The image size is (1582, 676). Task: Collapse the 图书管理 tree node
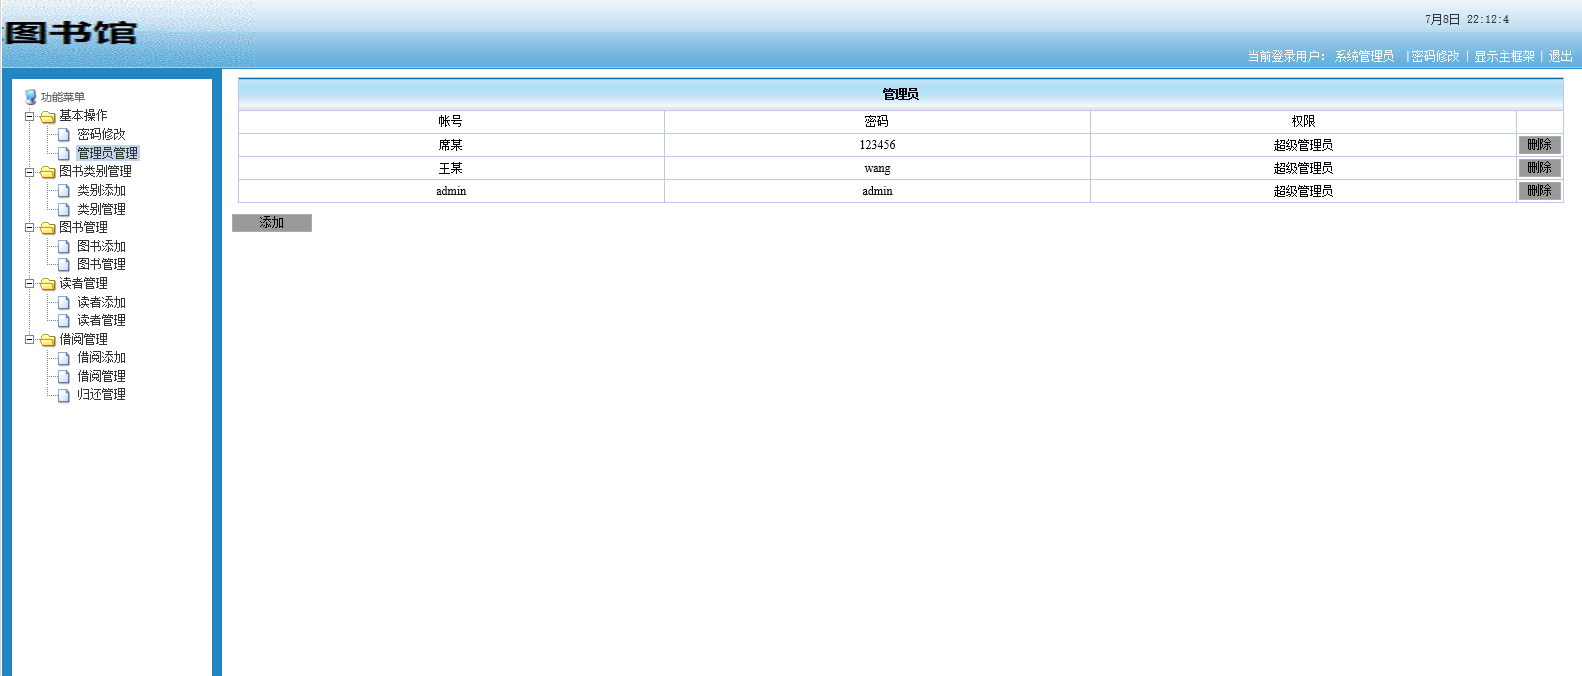pyautogui.click(x=30, y=228)
